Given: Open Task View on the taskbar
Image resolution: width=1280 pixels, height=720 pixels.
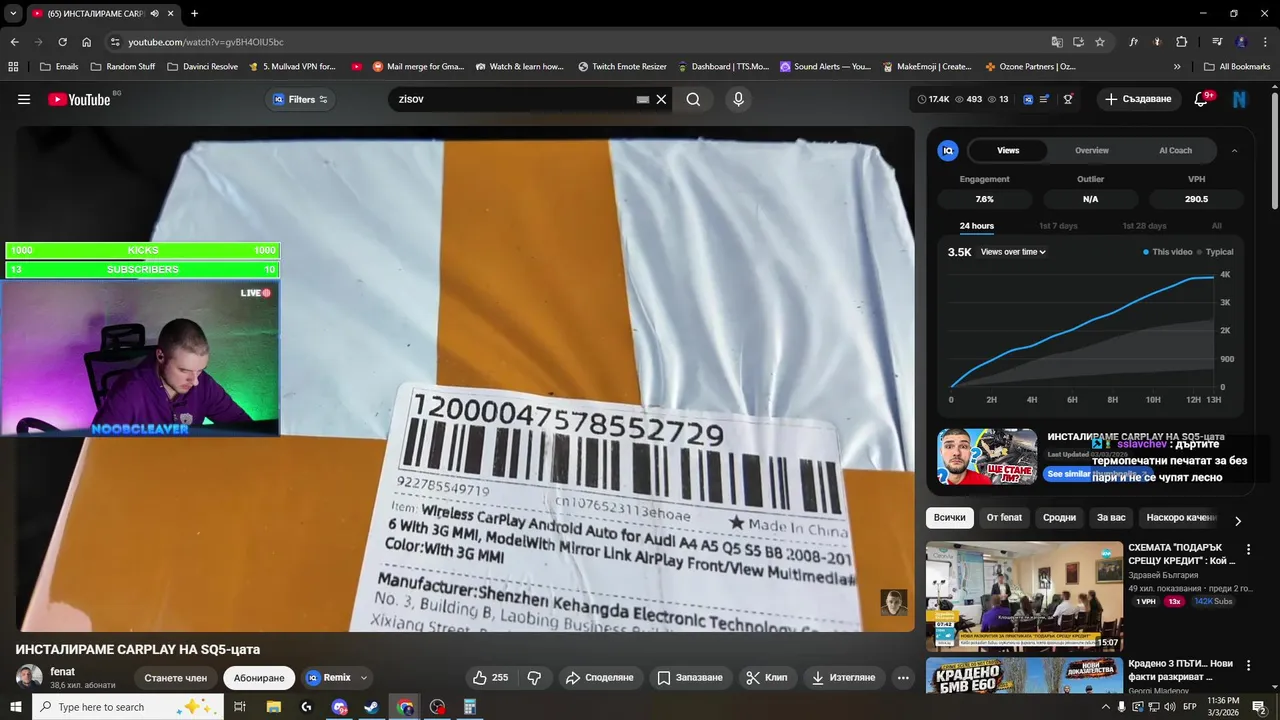Looking at the screenshot, I should (240, 707).
